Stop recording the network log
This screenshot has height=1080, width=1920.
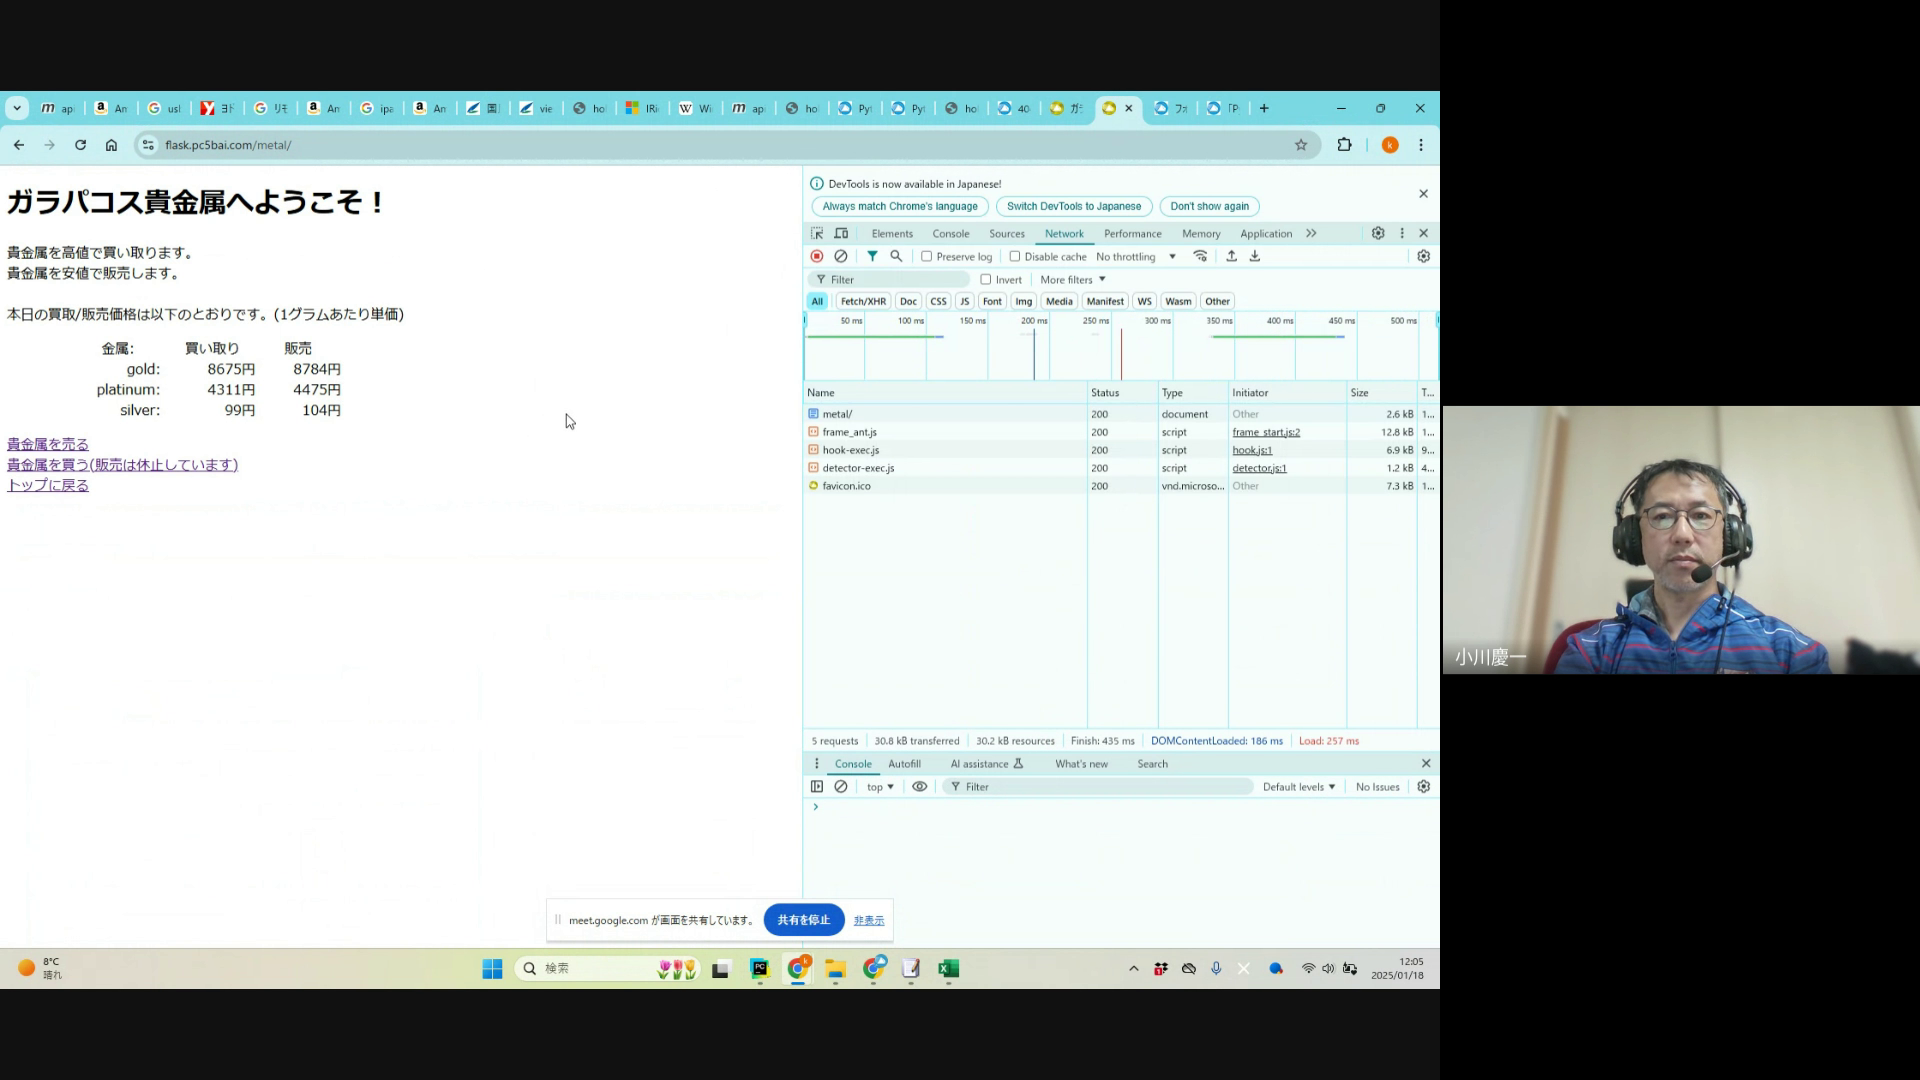point(817,256)
